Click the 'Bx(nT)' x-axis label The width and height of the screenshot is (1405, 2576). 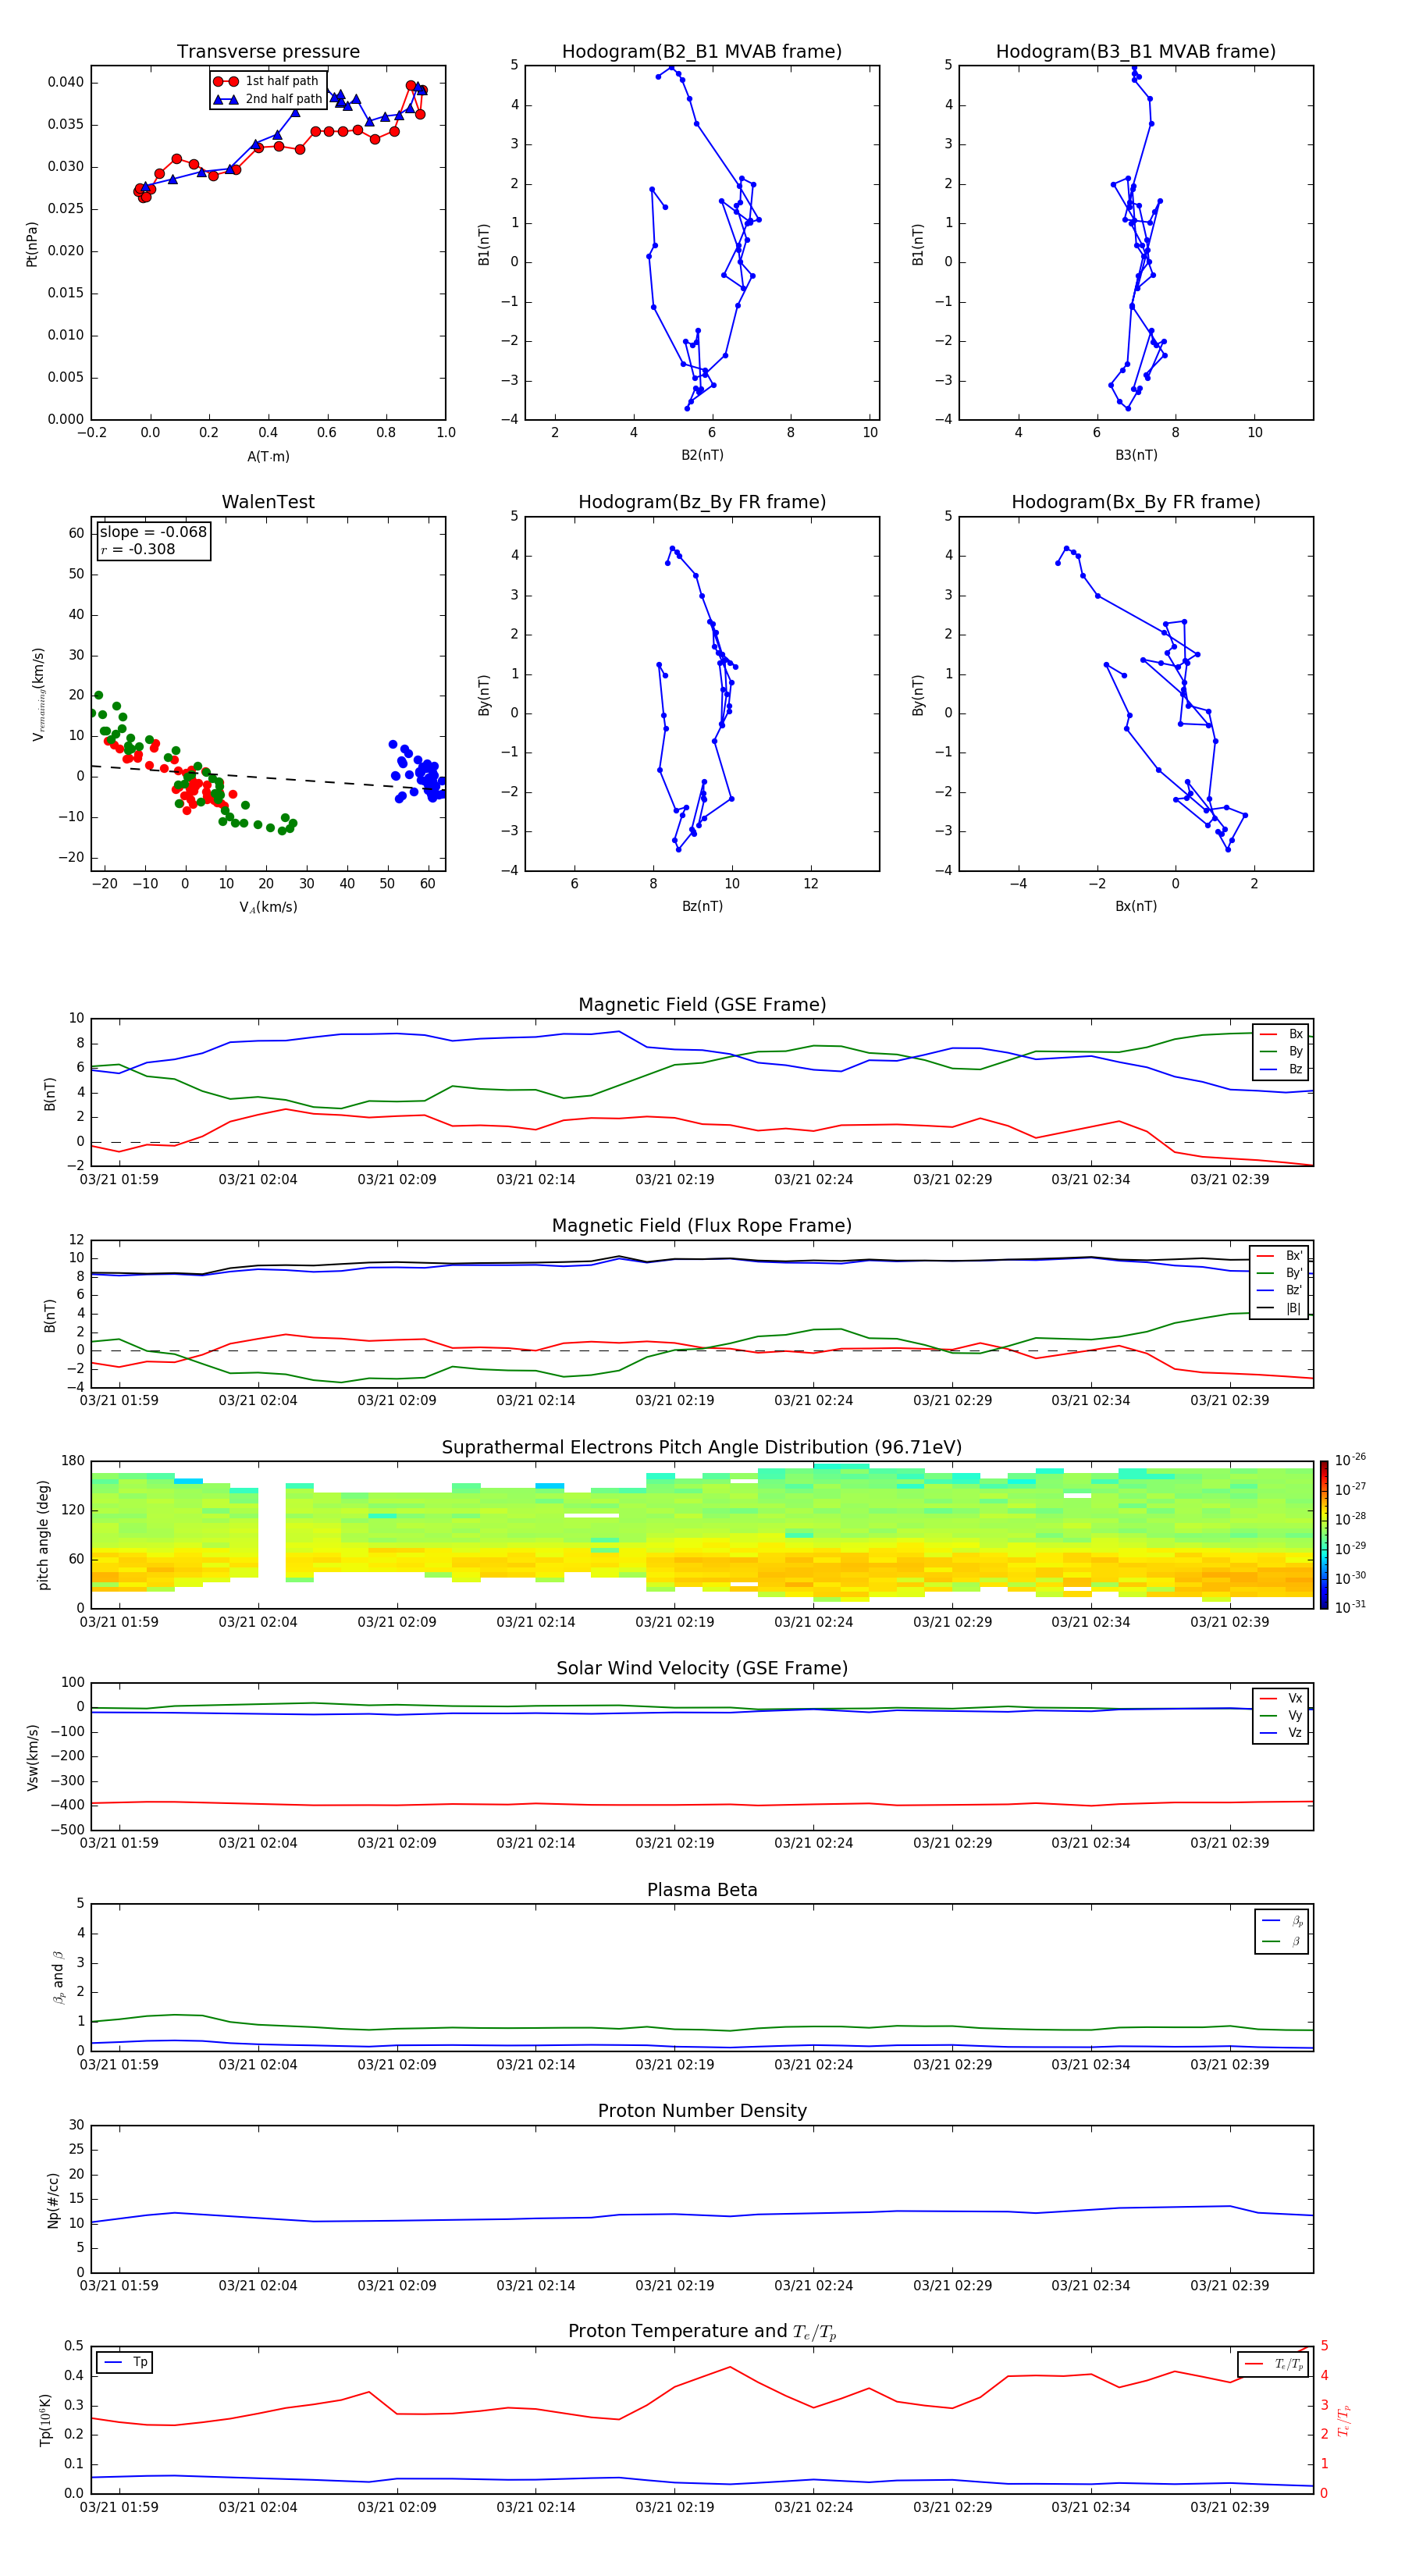click(1136, 906)
